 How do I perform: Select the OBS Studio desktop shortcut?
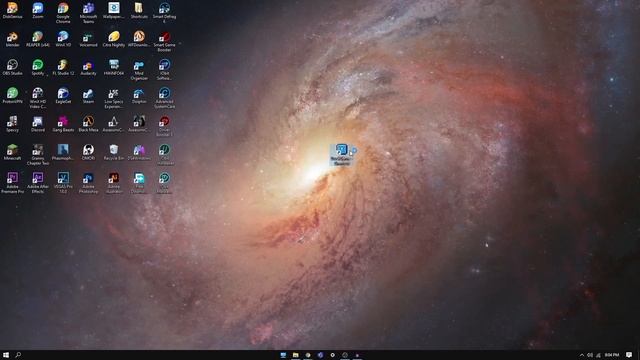(x=12, y=67)
